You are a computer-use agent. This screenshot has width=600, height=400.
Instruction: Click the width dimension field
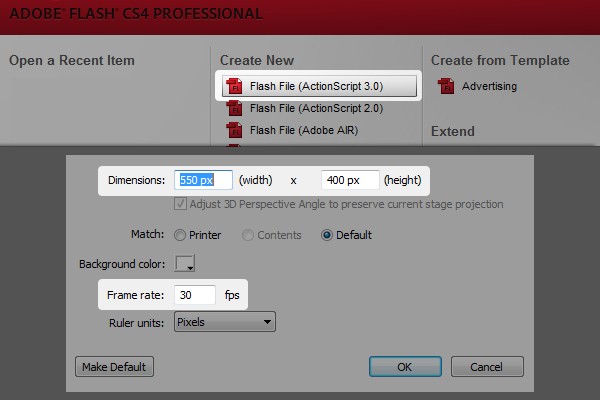[x=203, y=180]
